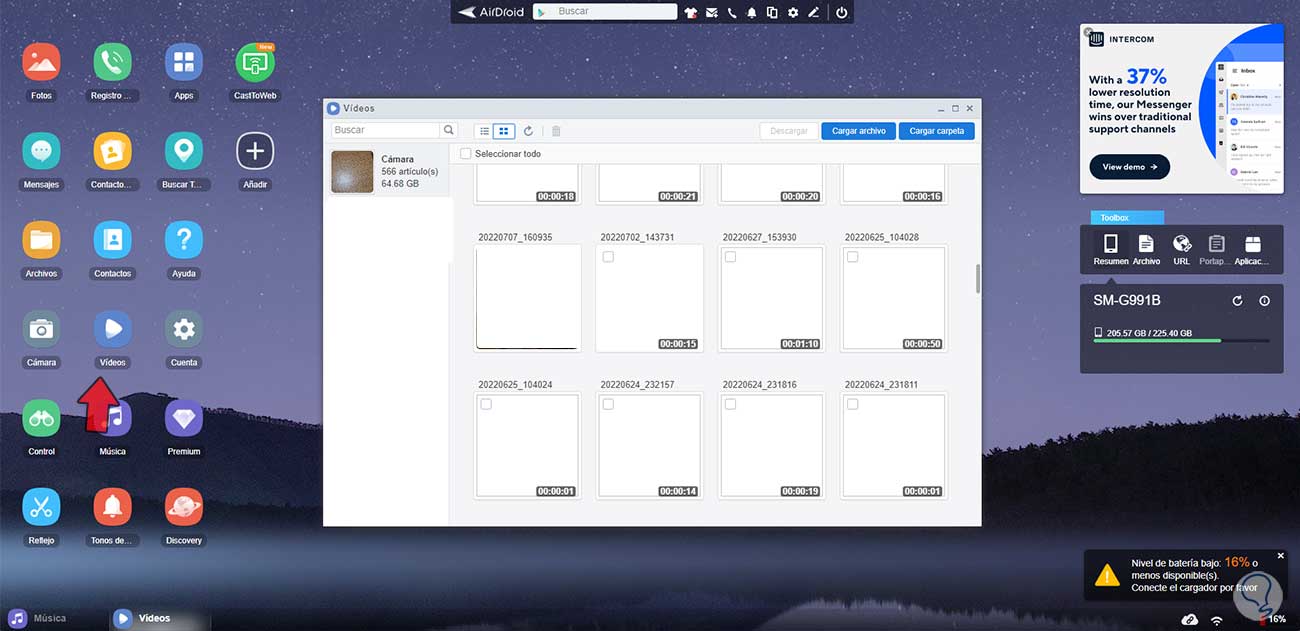Open the Premium diamond icon
Image resolution: width=1300 pixels, height=631 pixels.
point(184,418)
